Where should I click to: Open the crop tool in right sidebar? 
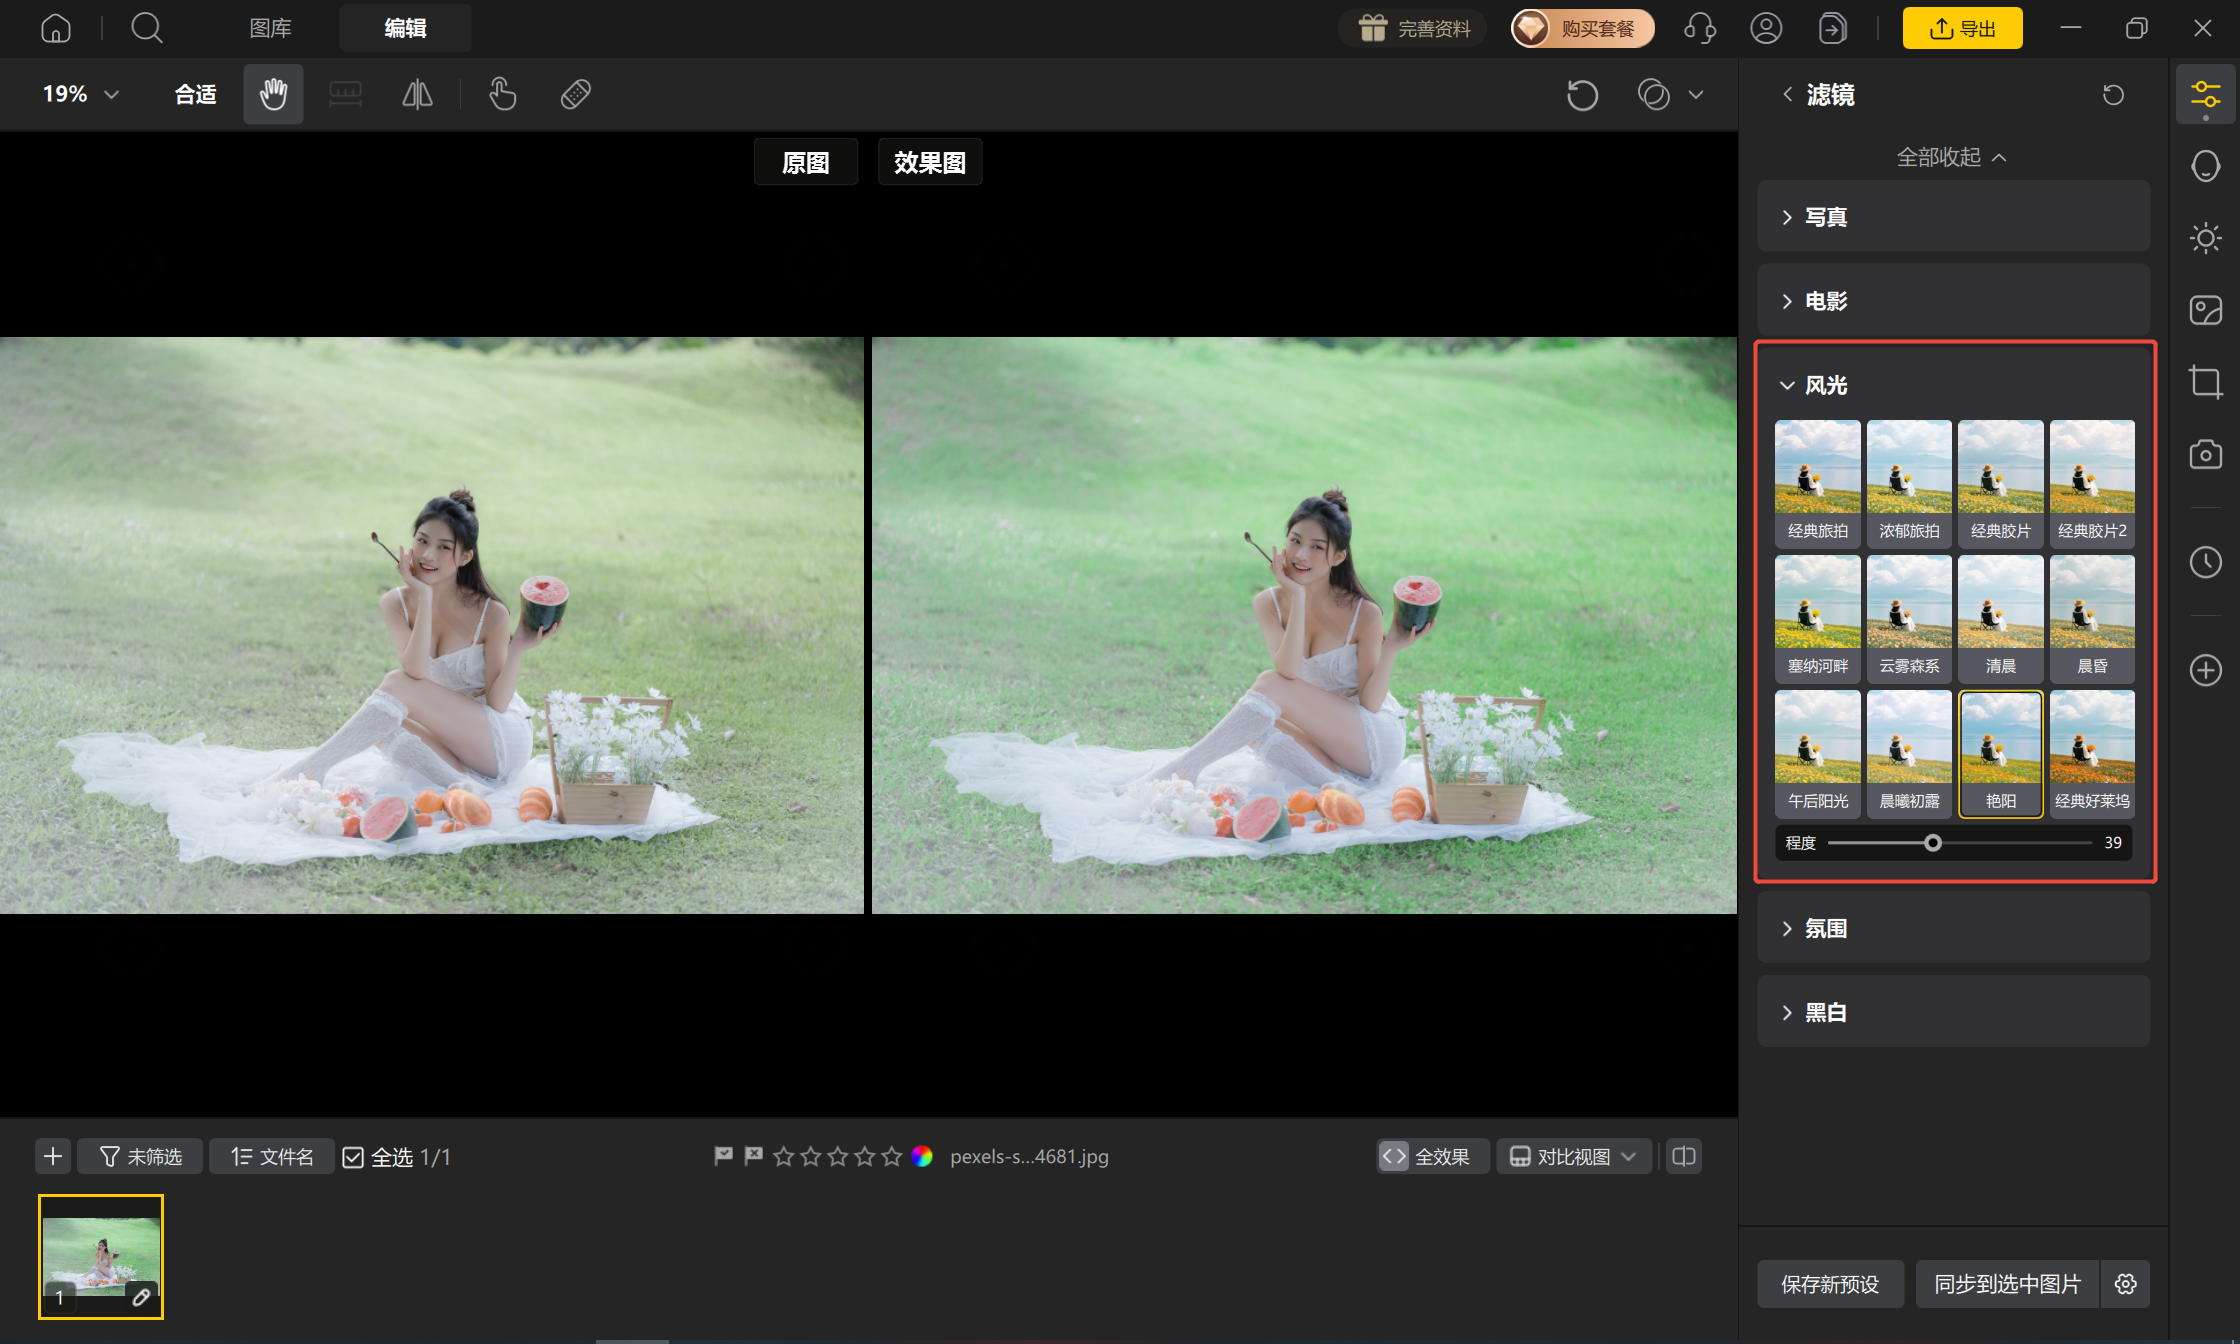[x=2205, y=382]
